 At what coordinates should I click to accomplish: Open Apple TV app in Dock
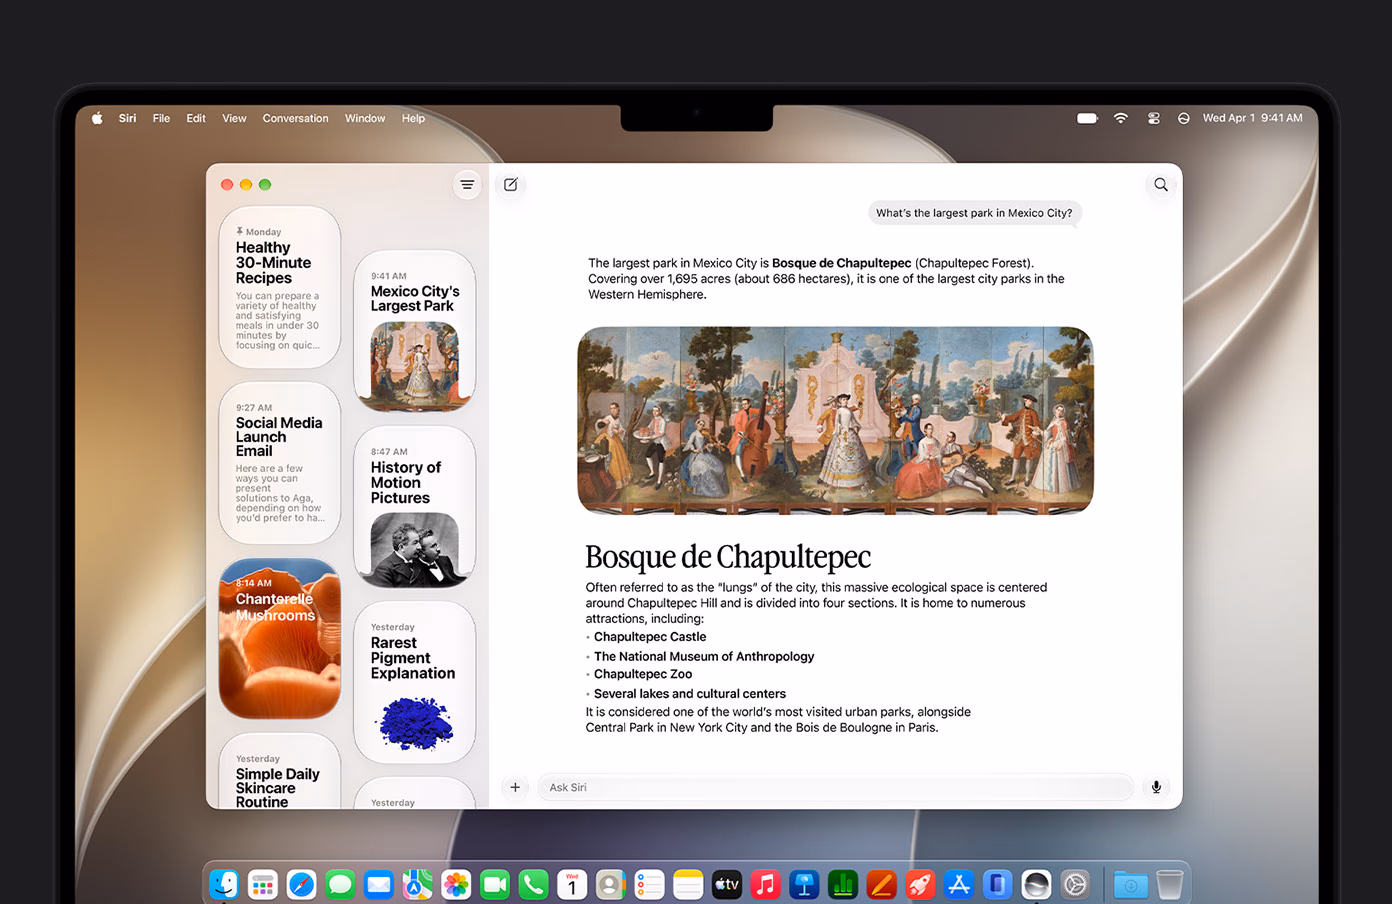(727, 884)
